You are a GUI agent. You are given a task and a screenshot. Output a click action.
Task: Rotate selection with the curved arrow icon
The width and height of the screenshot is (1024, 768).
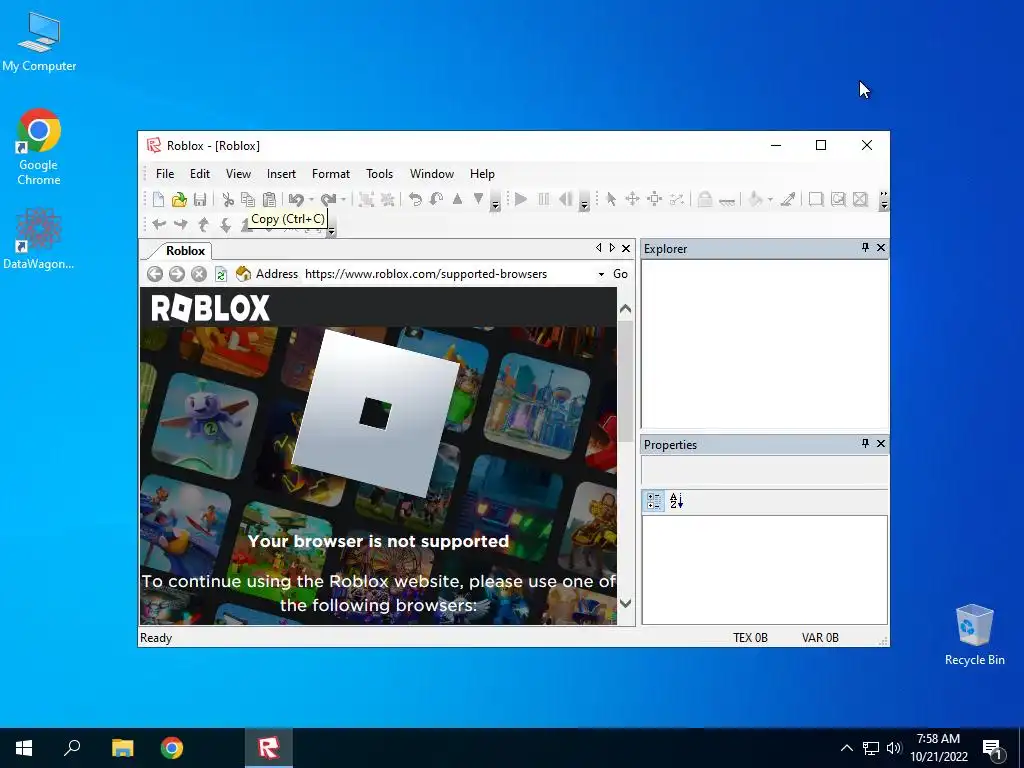pyautogui.click(x=415, y=199)
